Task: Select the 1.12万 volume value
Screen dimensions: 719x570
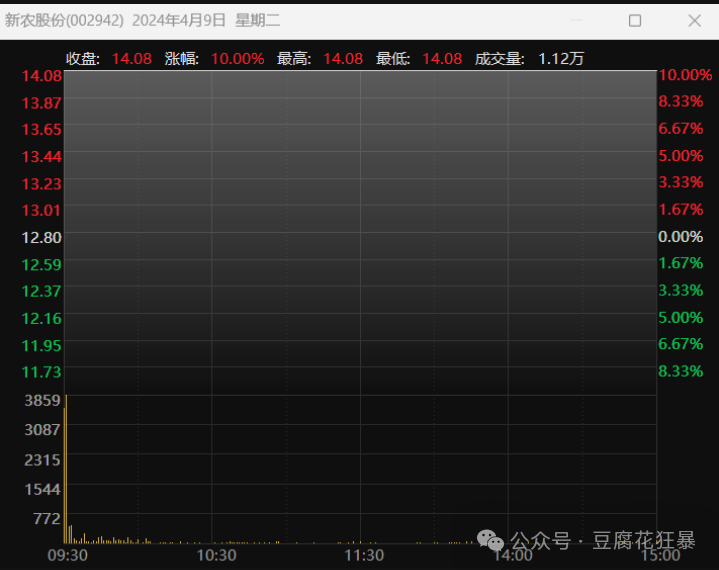Action: pos(561,59)
